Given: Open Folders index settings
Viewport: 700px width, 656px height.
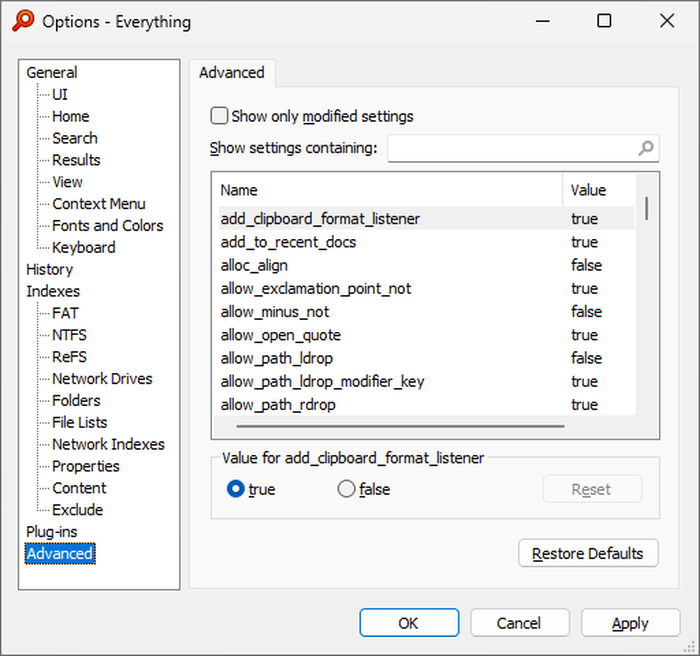Looking at the screenshot, I should click(76, 401).
